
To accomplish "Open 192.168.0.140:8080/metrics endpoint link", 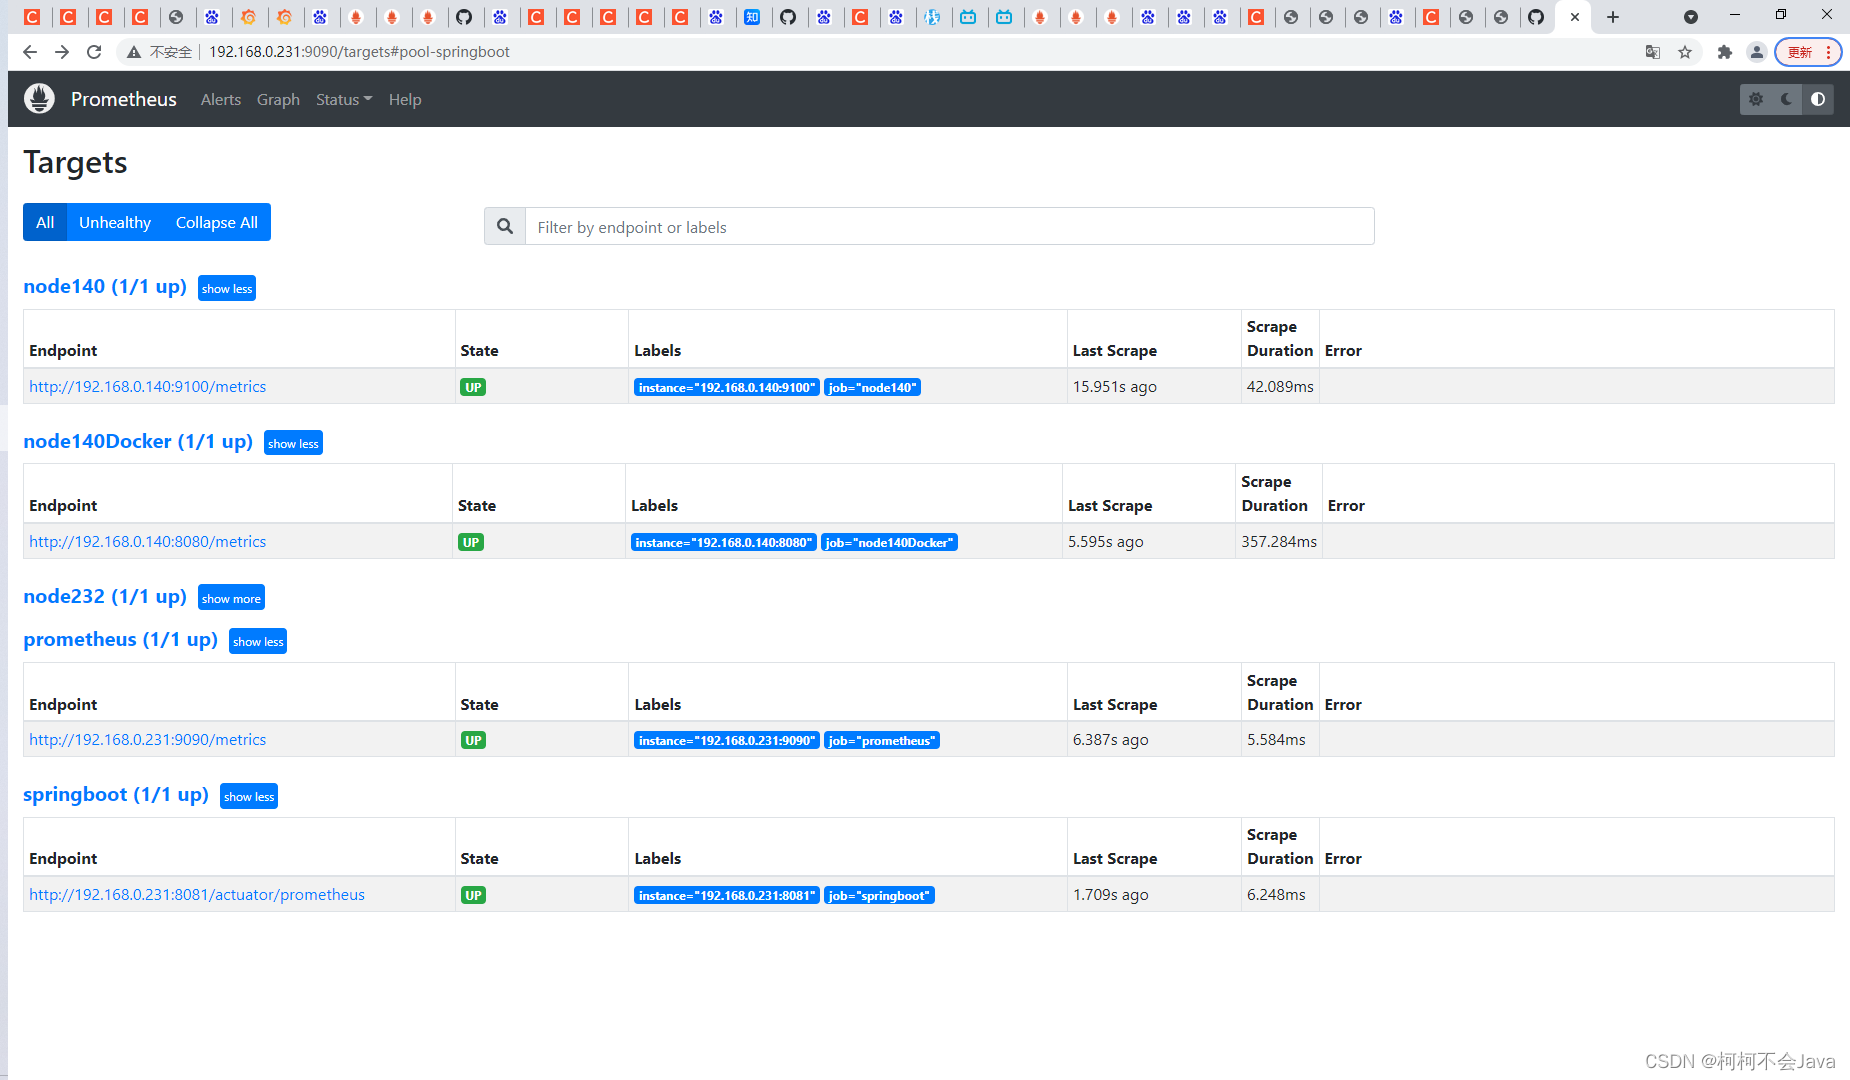I will pos(148,542).
